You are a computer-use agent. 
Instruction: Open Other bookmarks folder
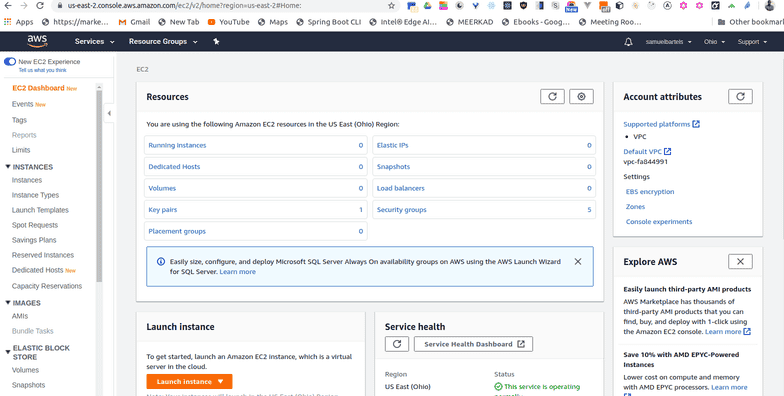click(x=750, y=22)
